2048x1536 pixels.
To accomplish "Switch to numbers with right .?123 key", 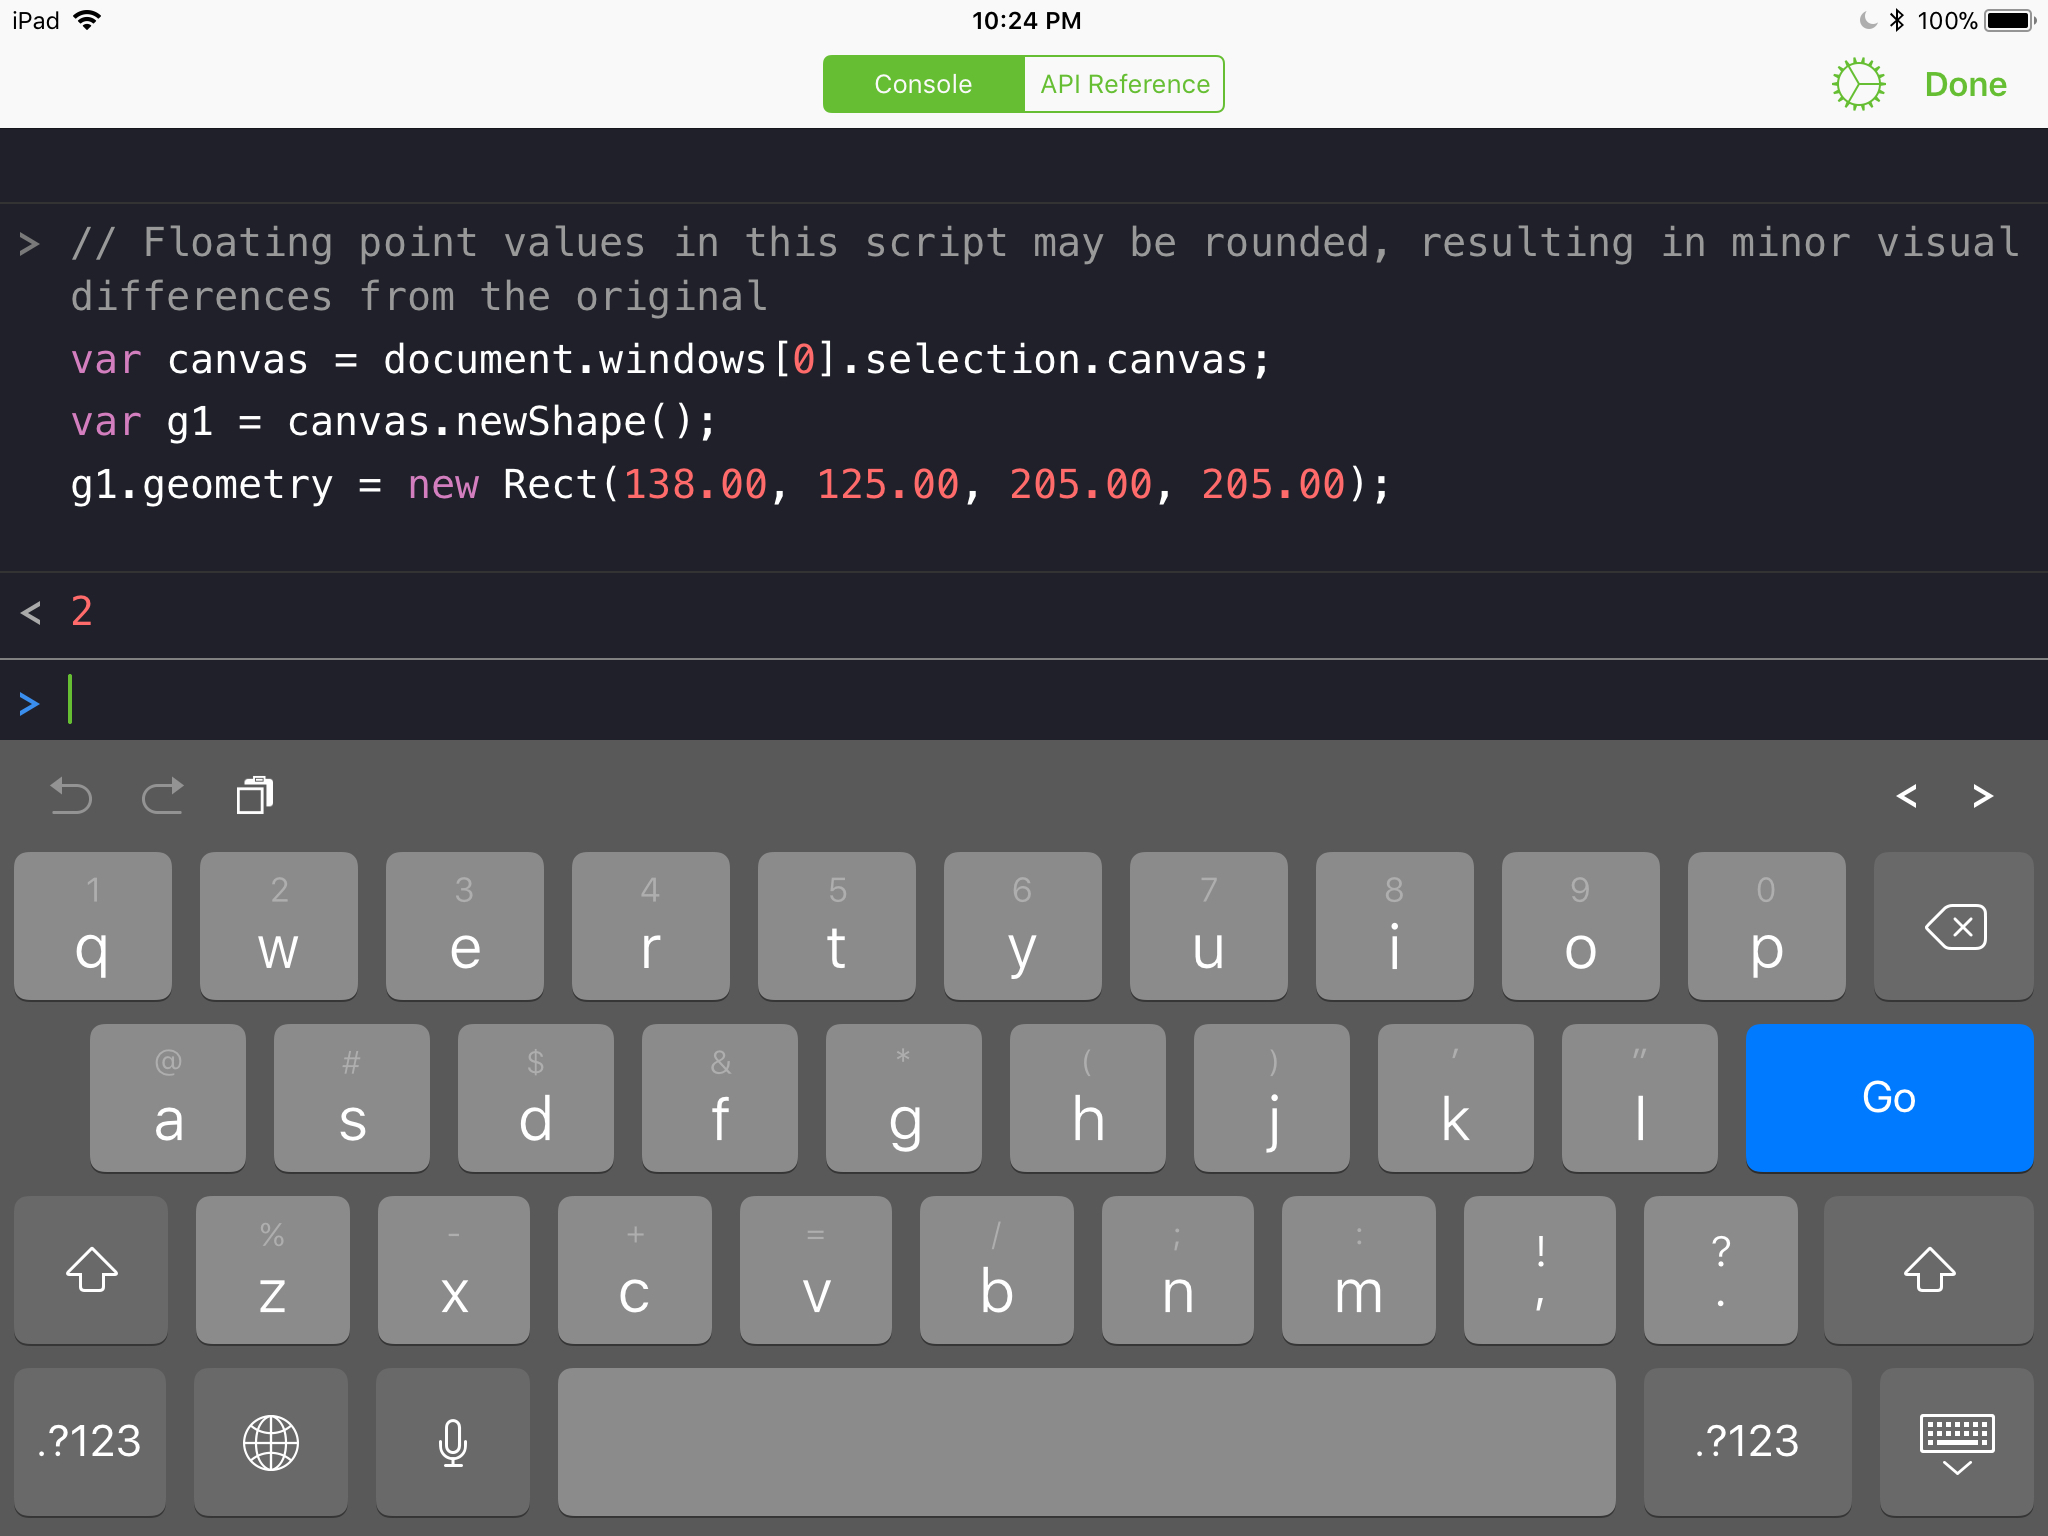I will [1747, 1442].
